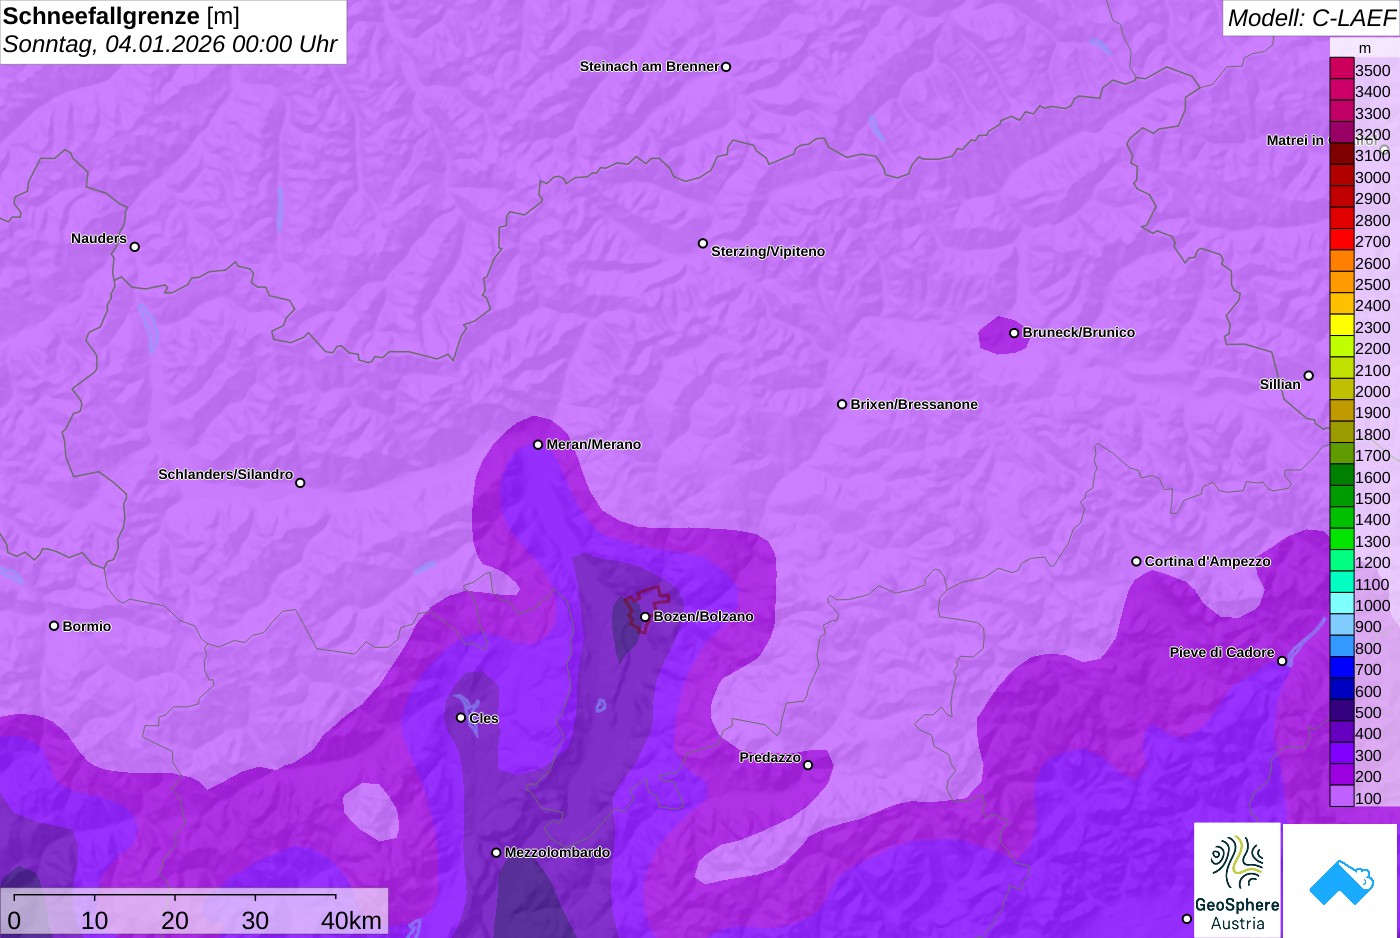Screen dimensions: 1400x938
Task: Click the Steinach am Brenner marker dot
Action: pyautogui.click(x=726, y=67)
